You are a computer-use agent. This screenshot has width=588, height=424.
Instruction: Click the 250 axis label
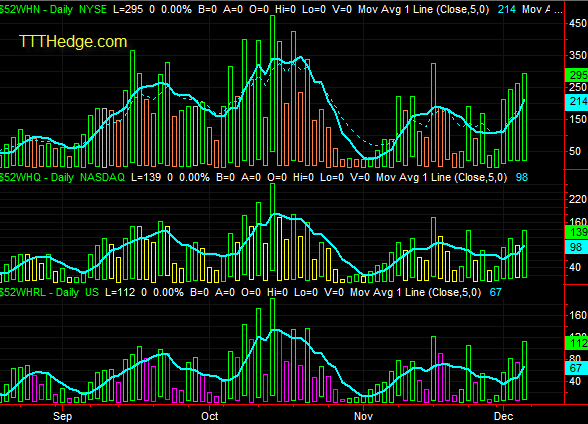(578, 87)
